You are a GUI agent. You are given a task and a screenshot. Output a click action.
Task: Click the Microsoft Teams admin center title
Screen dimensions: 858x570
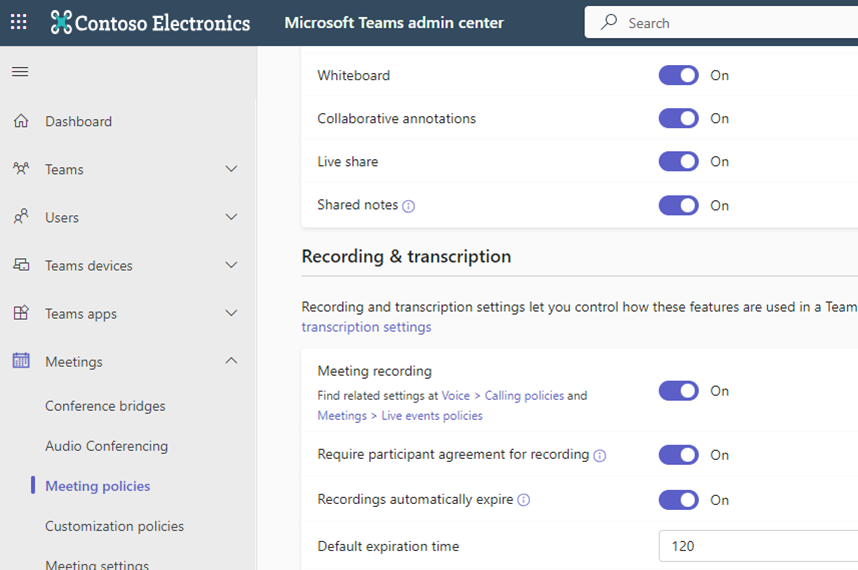(394, 22)
